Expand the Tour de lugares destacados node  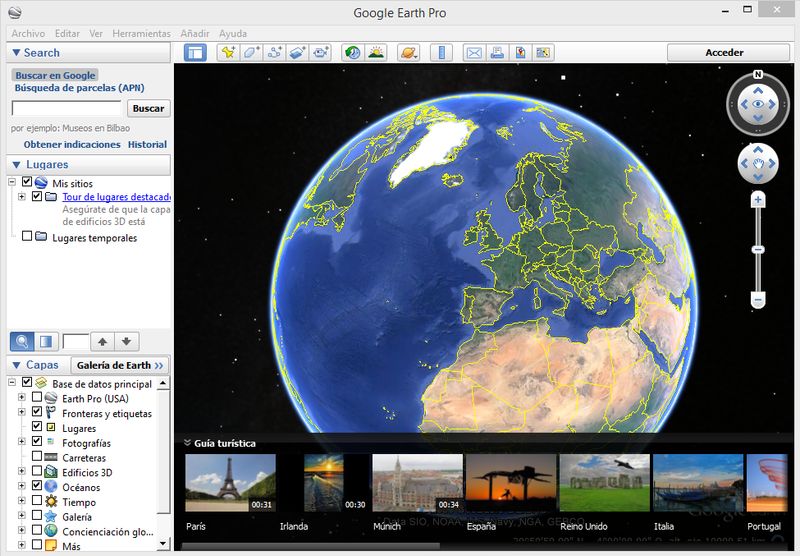click(x=21, y=196)
